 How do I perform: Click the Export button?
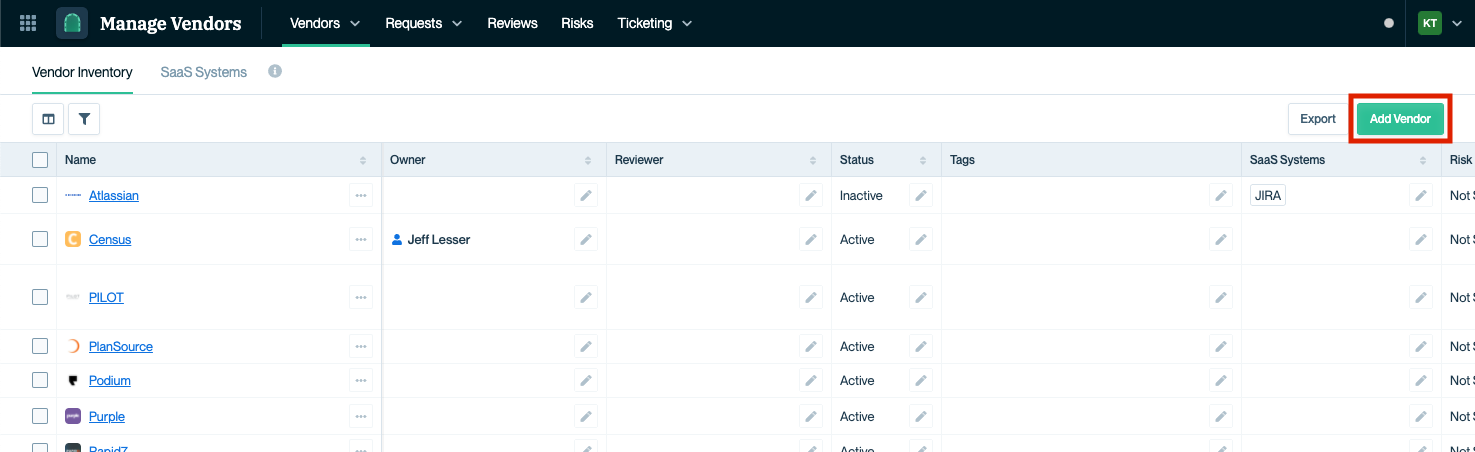point(1318,119)
